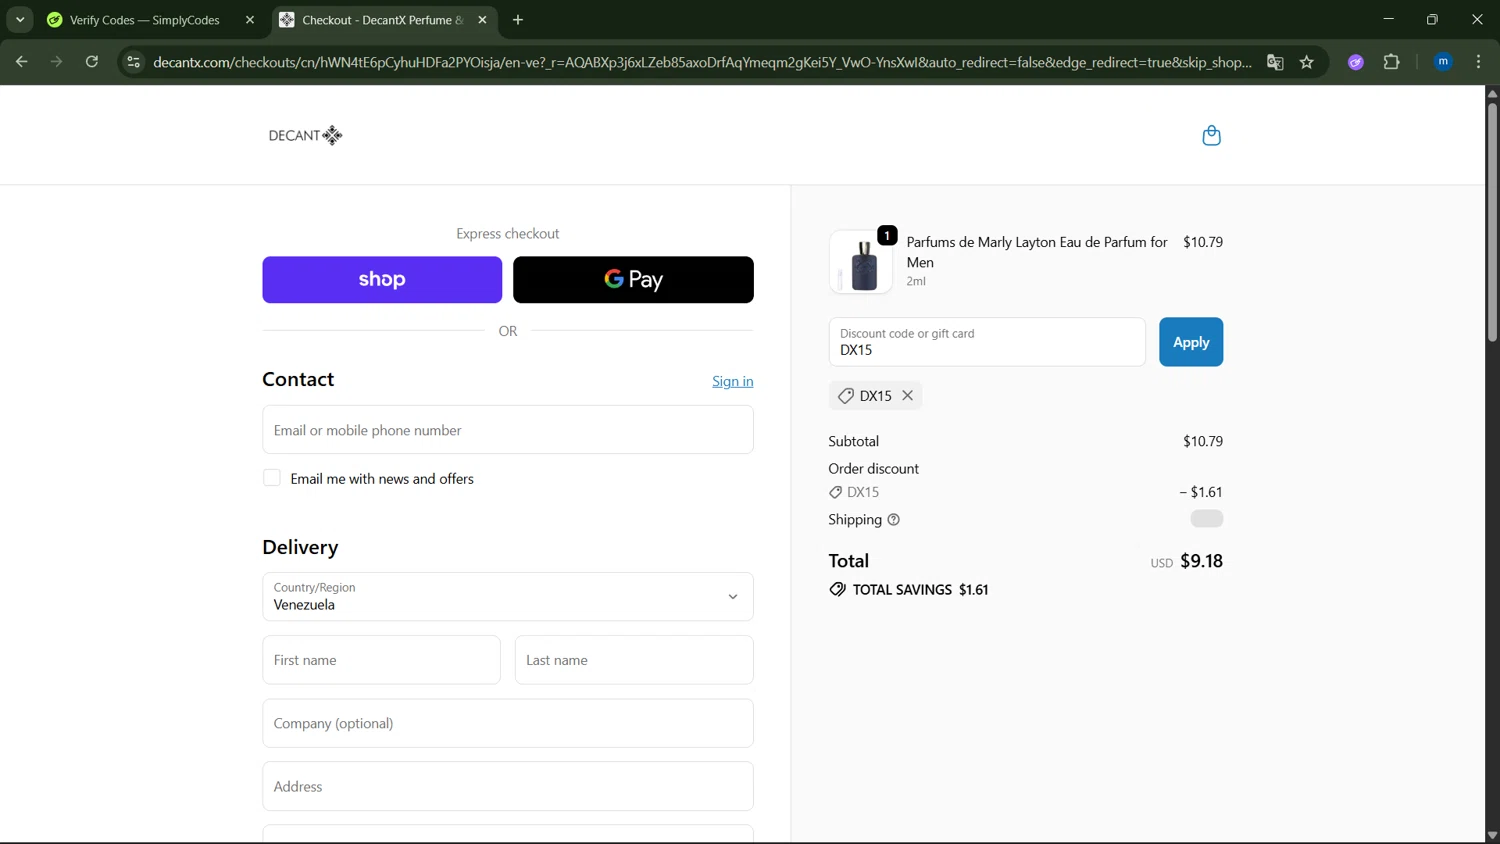This screenshot has width=1500, height=844.
Task: Close the Checkout DecantX tab
Action: coord(482,20)
